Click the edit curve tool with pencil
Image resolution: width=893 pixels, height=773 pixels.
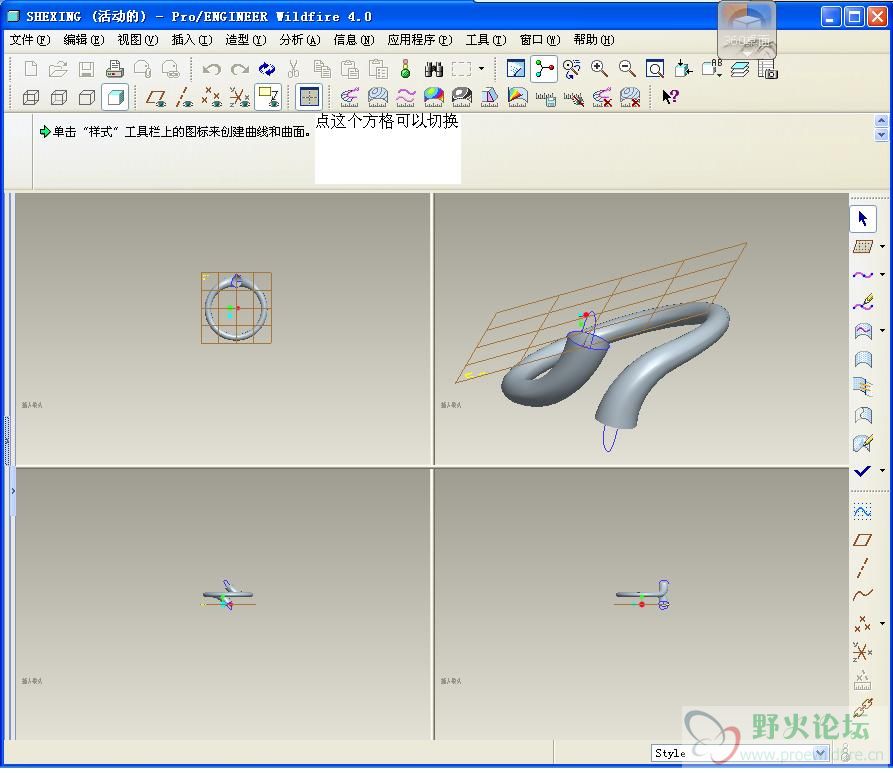(863, 302)
